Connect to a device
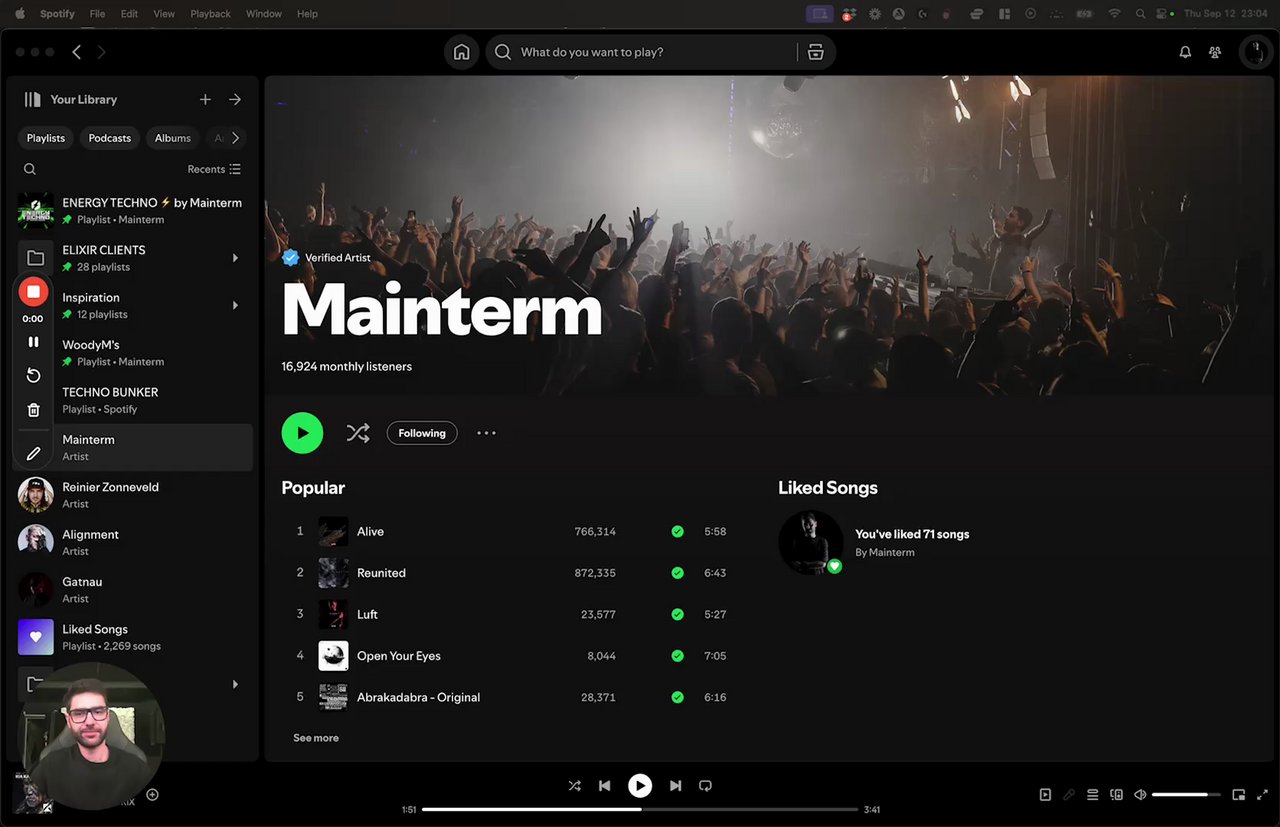The image size is (1280, 827). (x=1117, y=795)
